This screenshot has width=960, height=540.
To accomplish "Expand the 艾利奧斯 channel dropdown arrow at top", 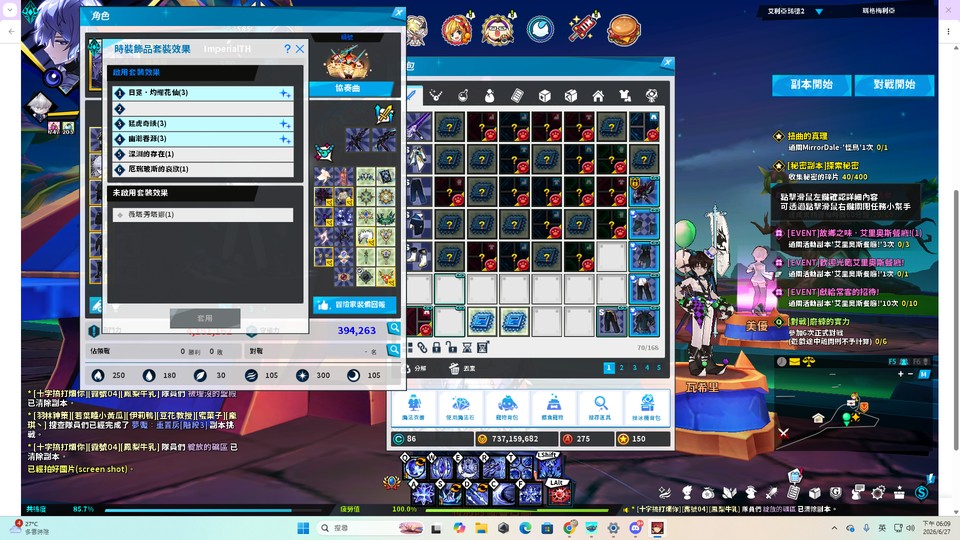I will 819,11.
